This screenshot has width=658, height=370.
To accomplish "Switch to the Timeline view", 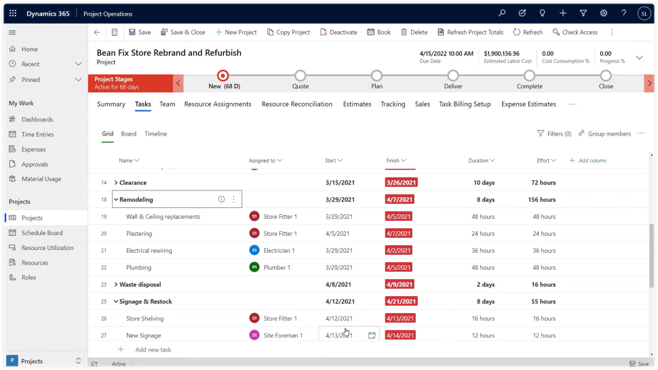I will coord(156,134).
